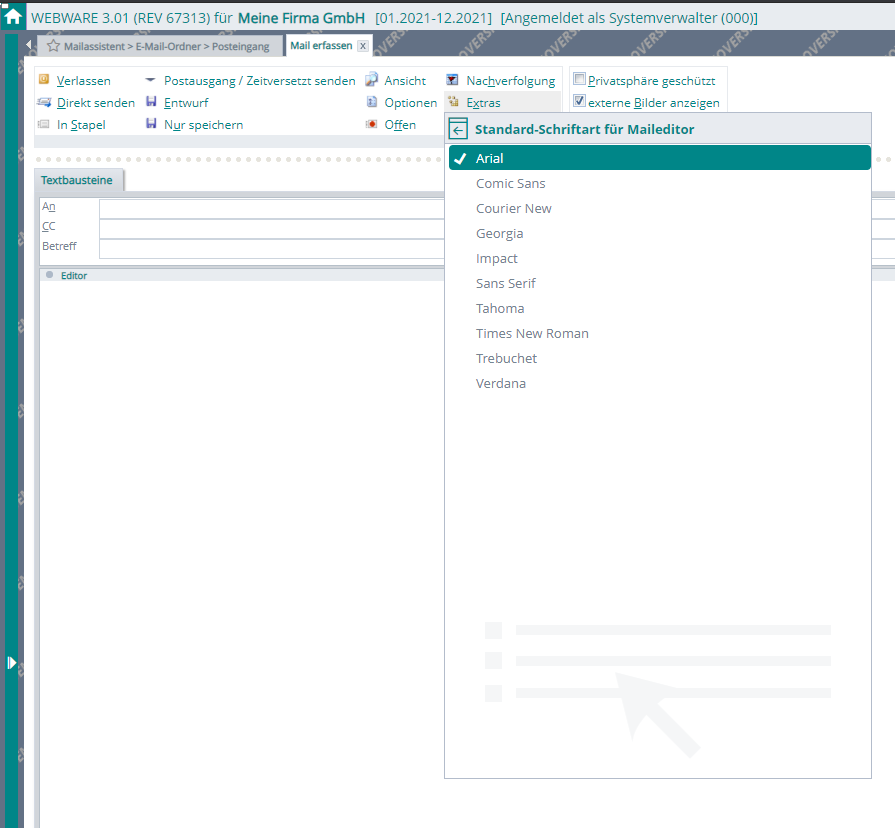Click the Entwurf floppy disk icon

pyautogui.click(x=151, y=102)
